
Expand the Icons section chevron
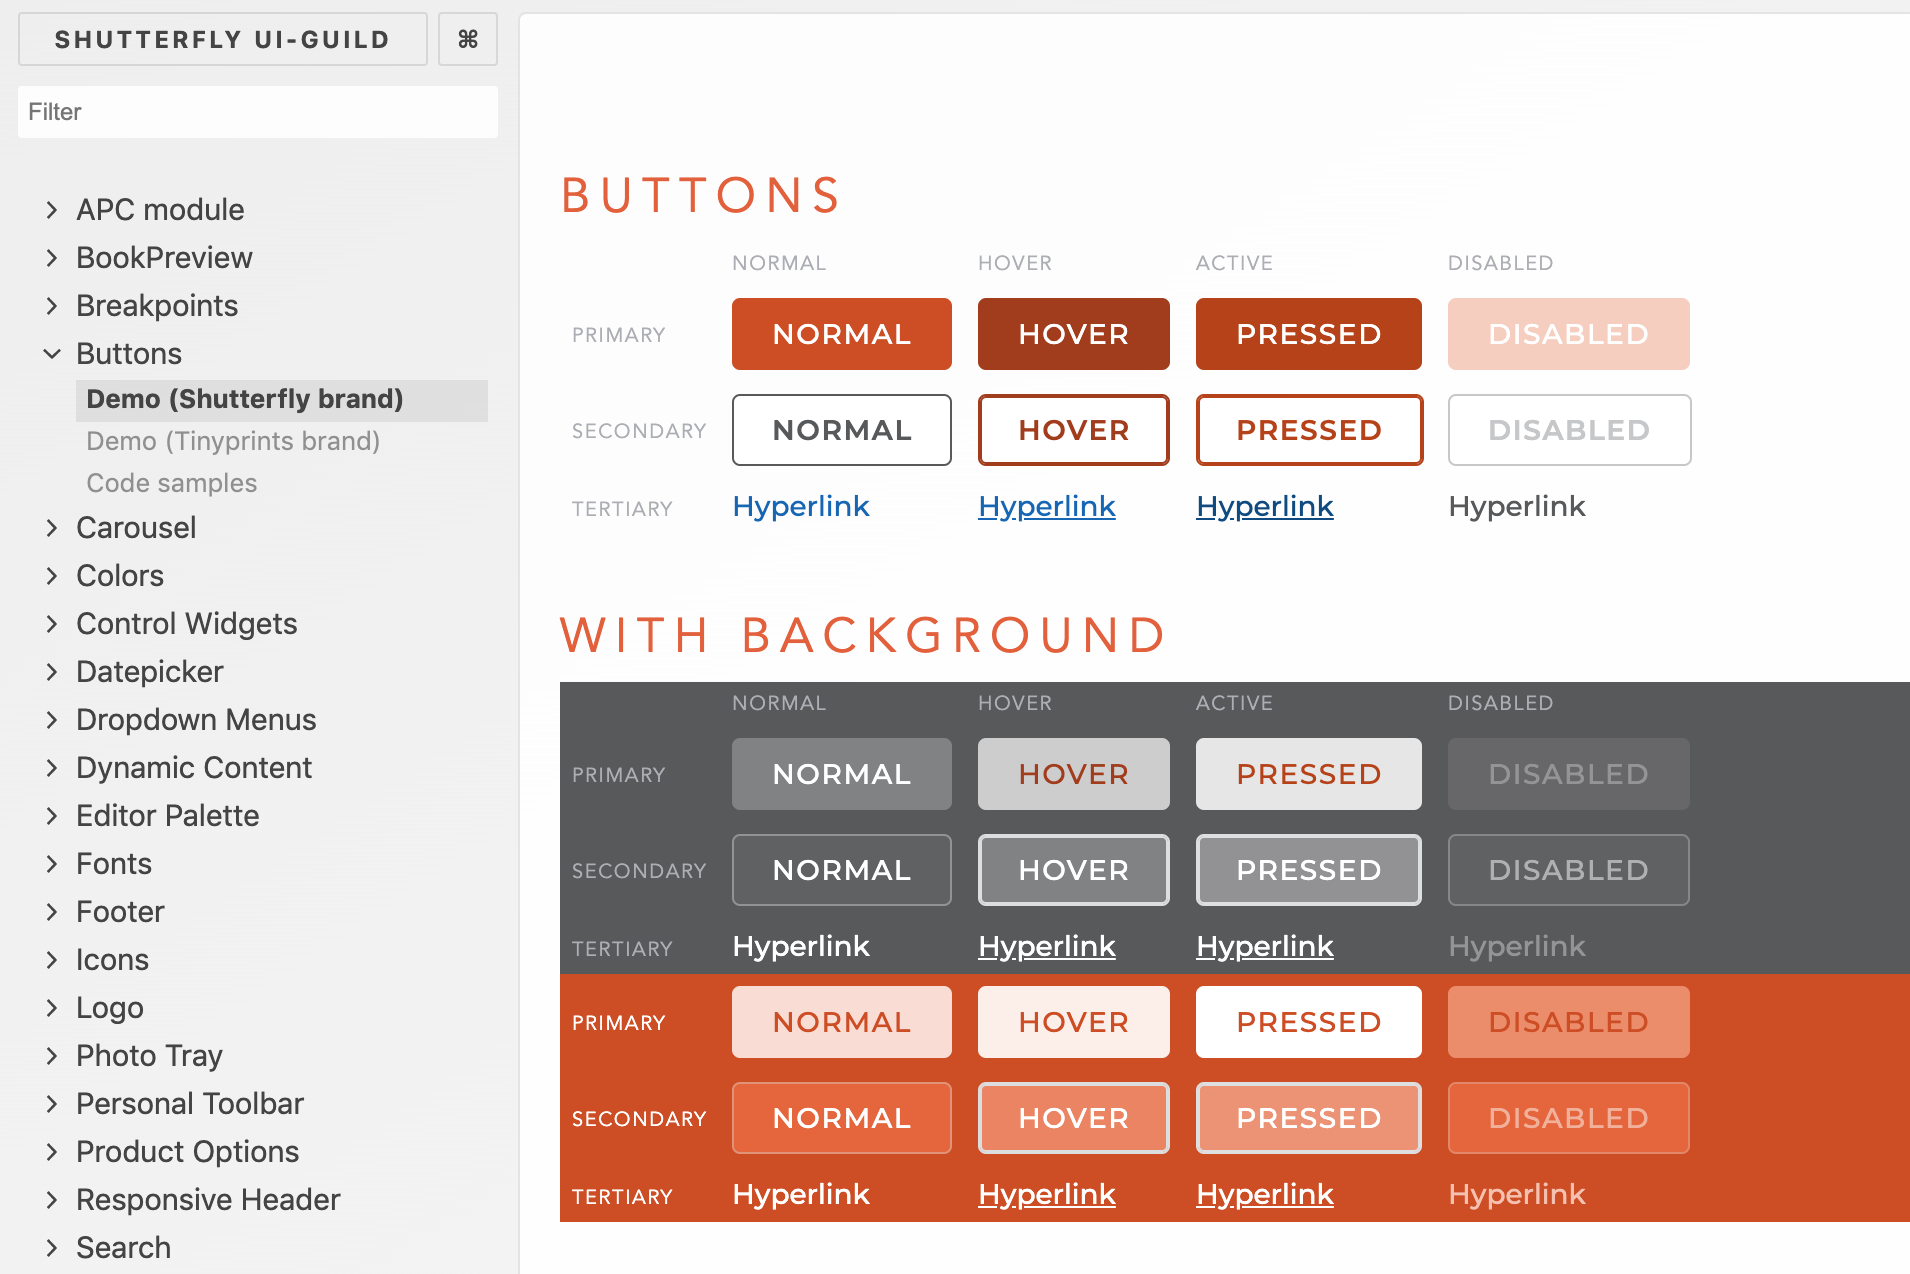click(52, 960)
